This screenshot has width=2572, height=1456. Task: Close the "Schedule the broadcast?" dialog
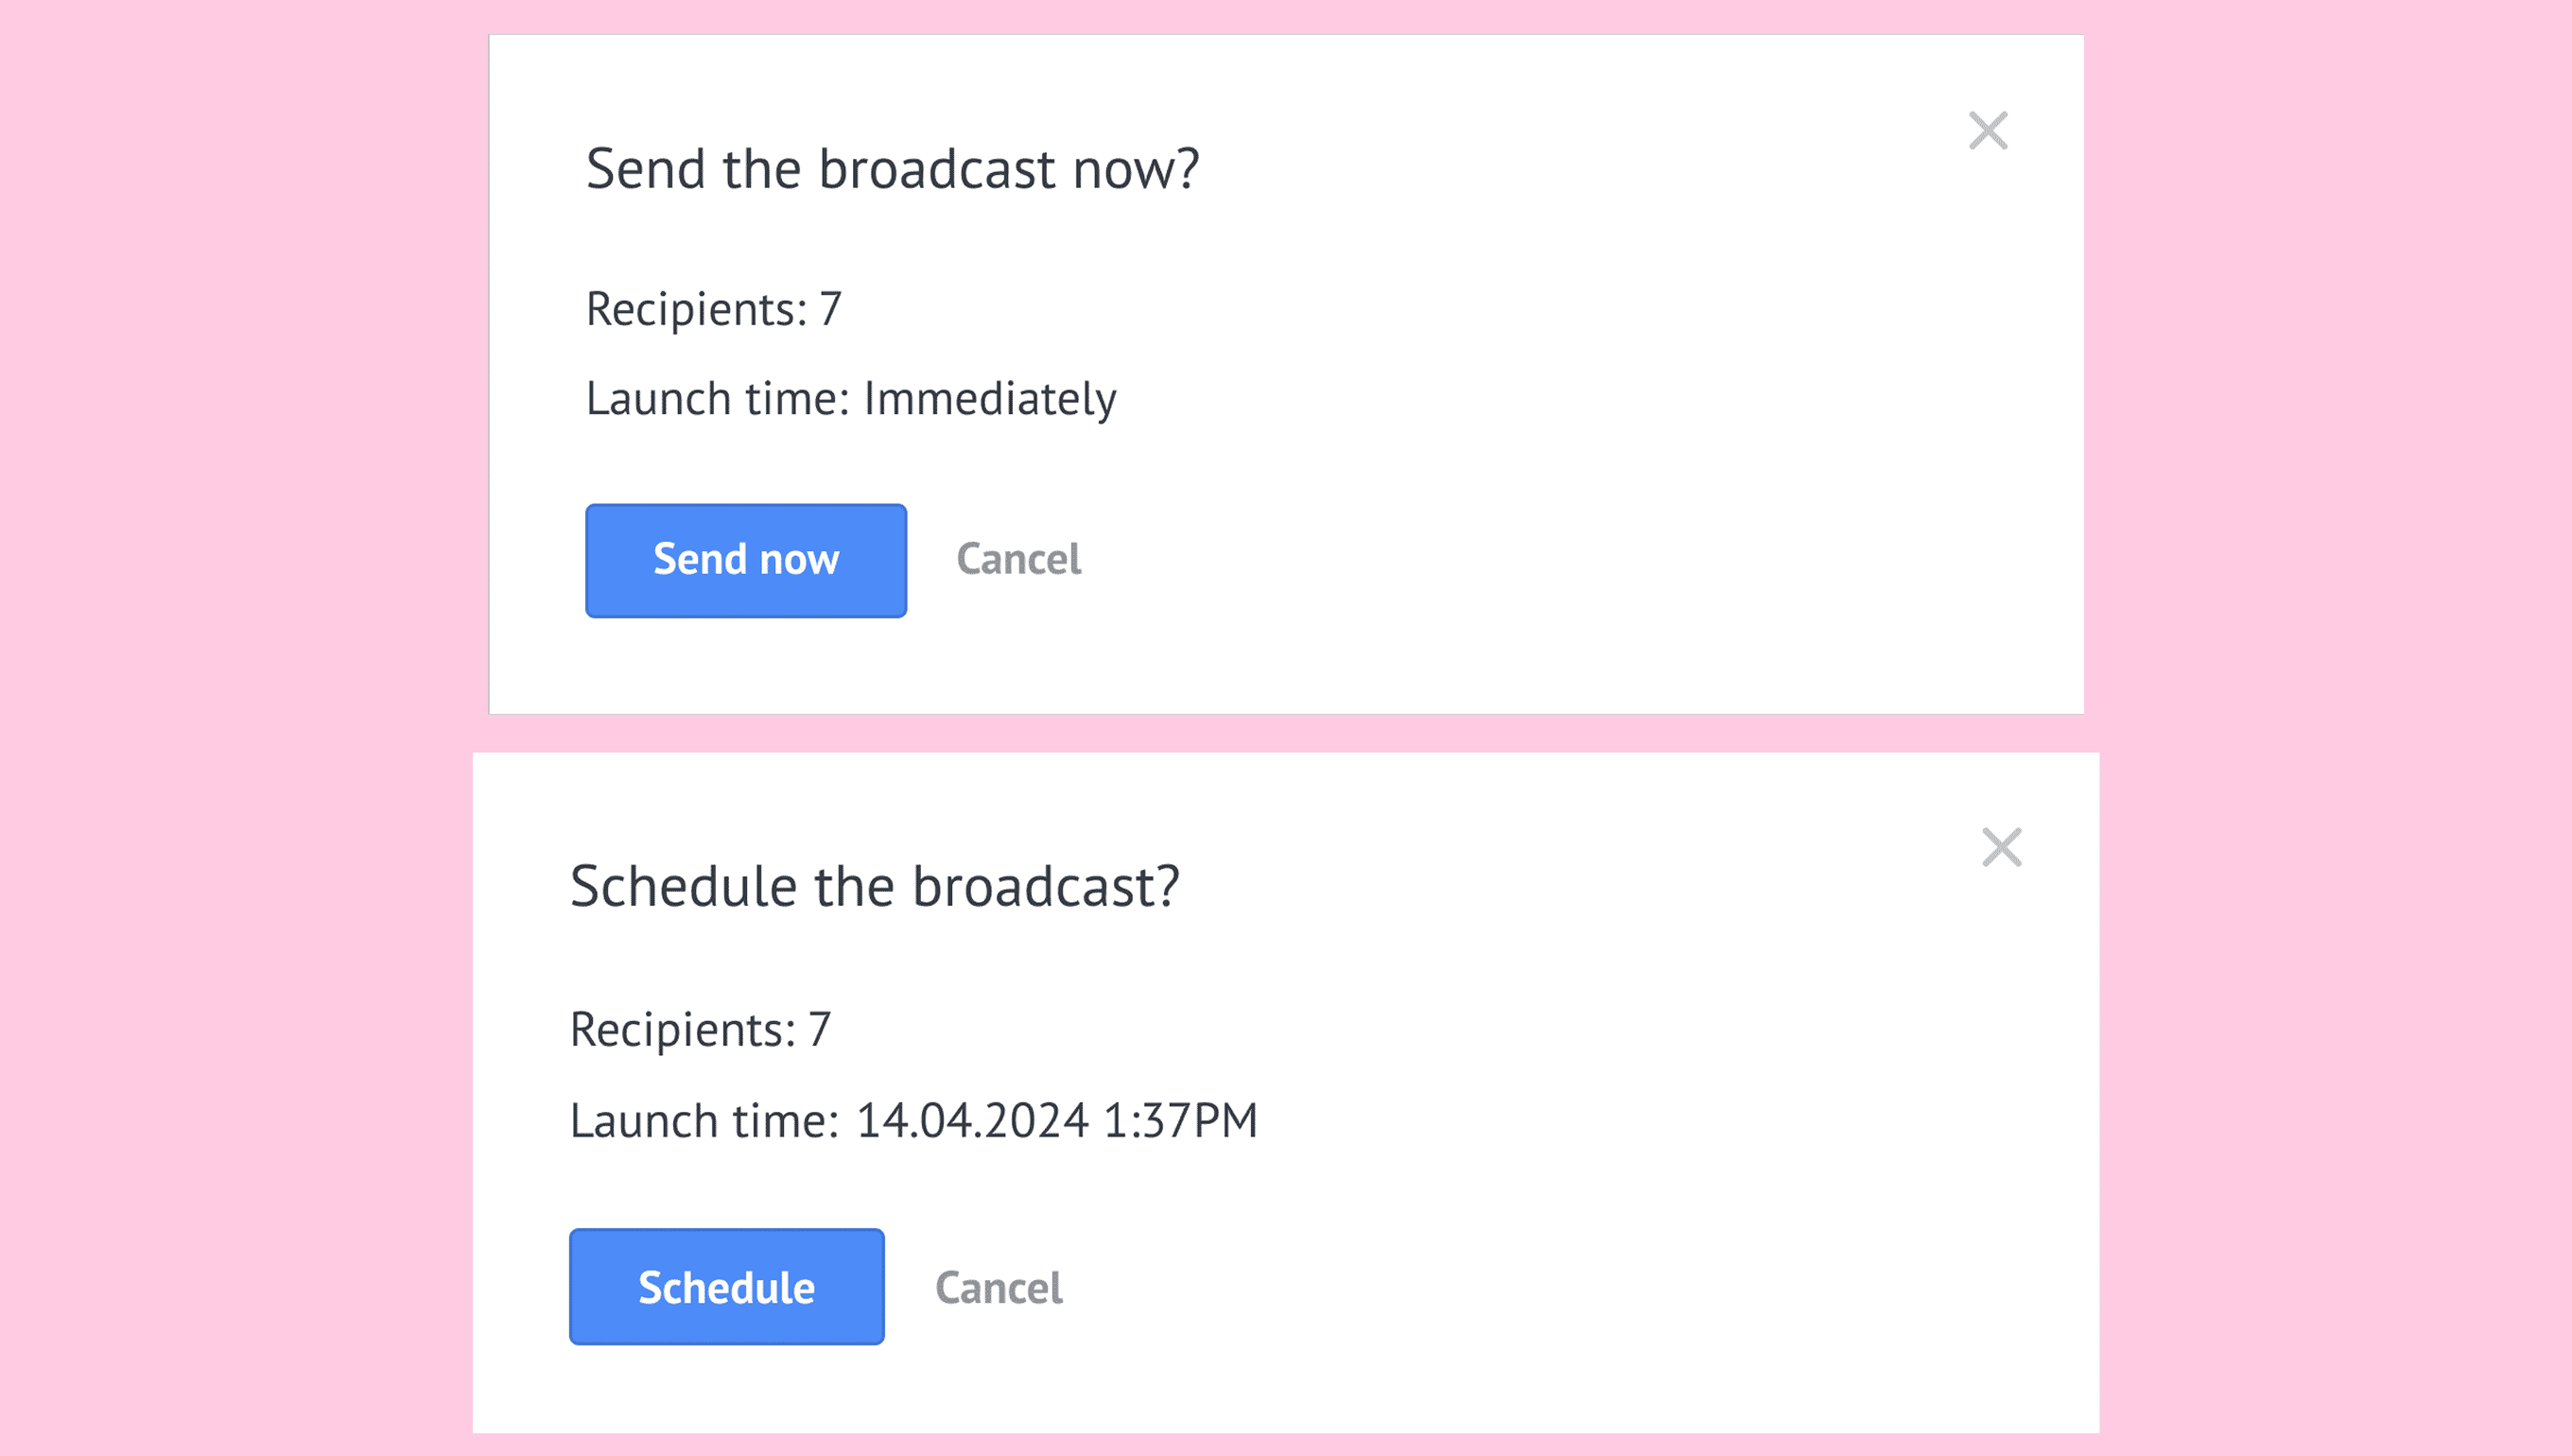point(2002,848)
